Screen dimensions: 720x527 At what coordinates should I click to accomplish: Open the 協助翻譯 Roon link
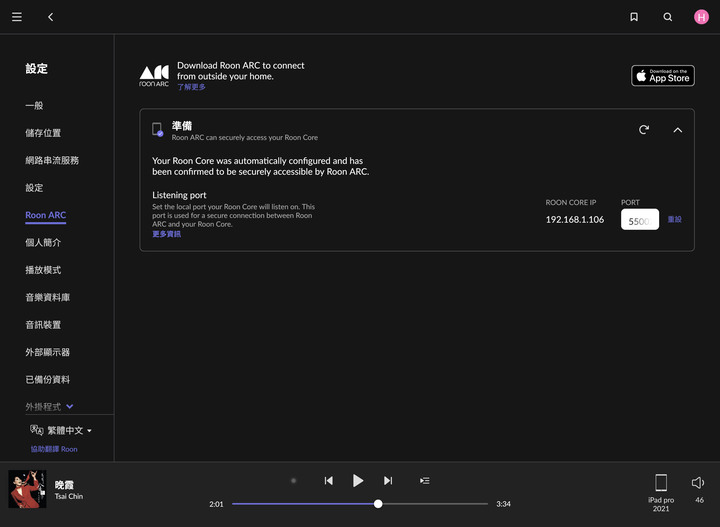point(54,449)
